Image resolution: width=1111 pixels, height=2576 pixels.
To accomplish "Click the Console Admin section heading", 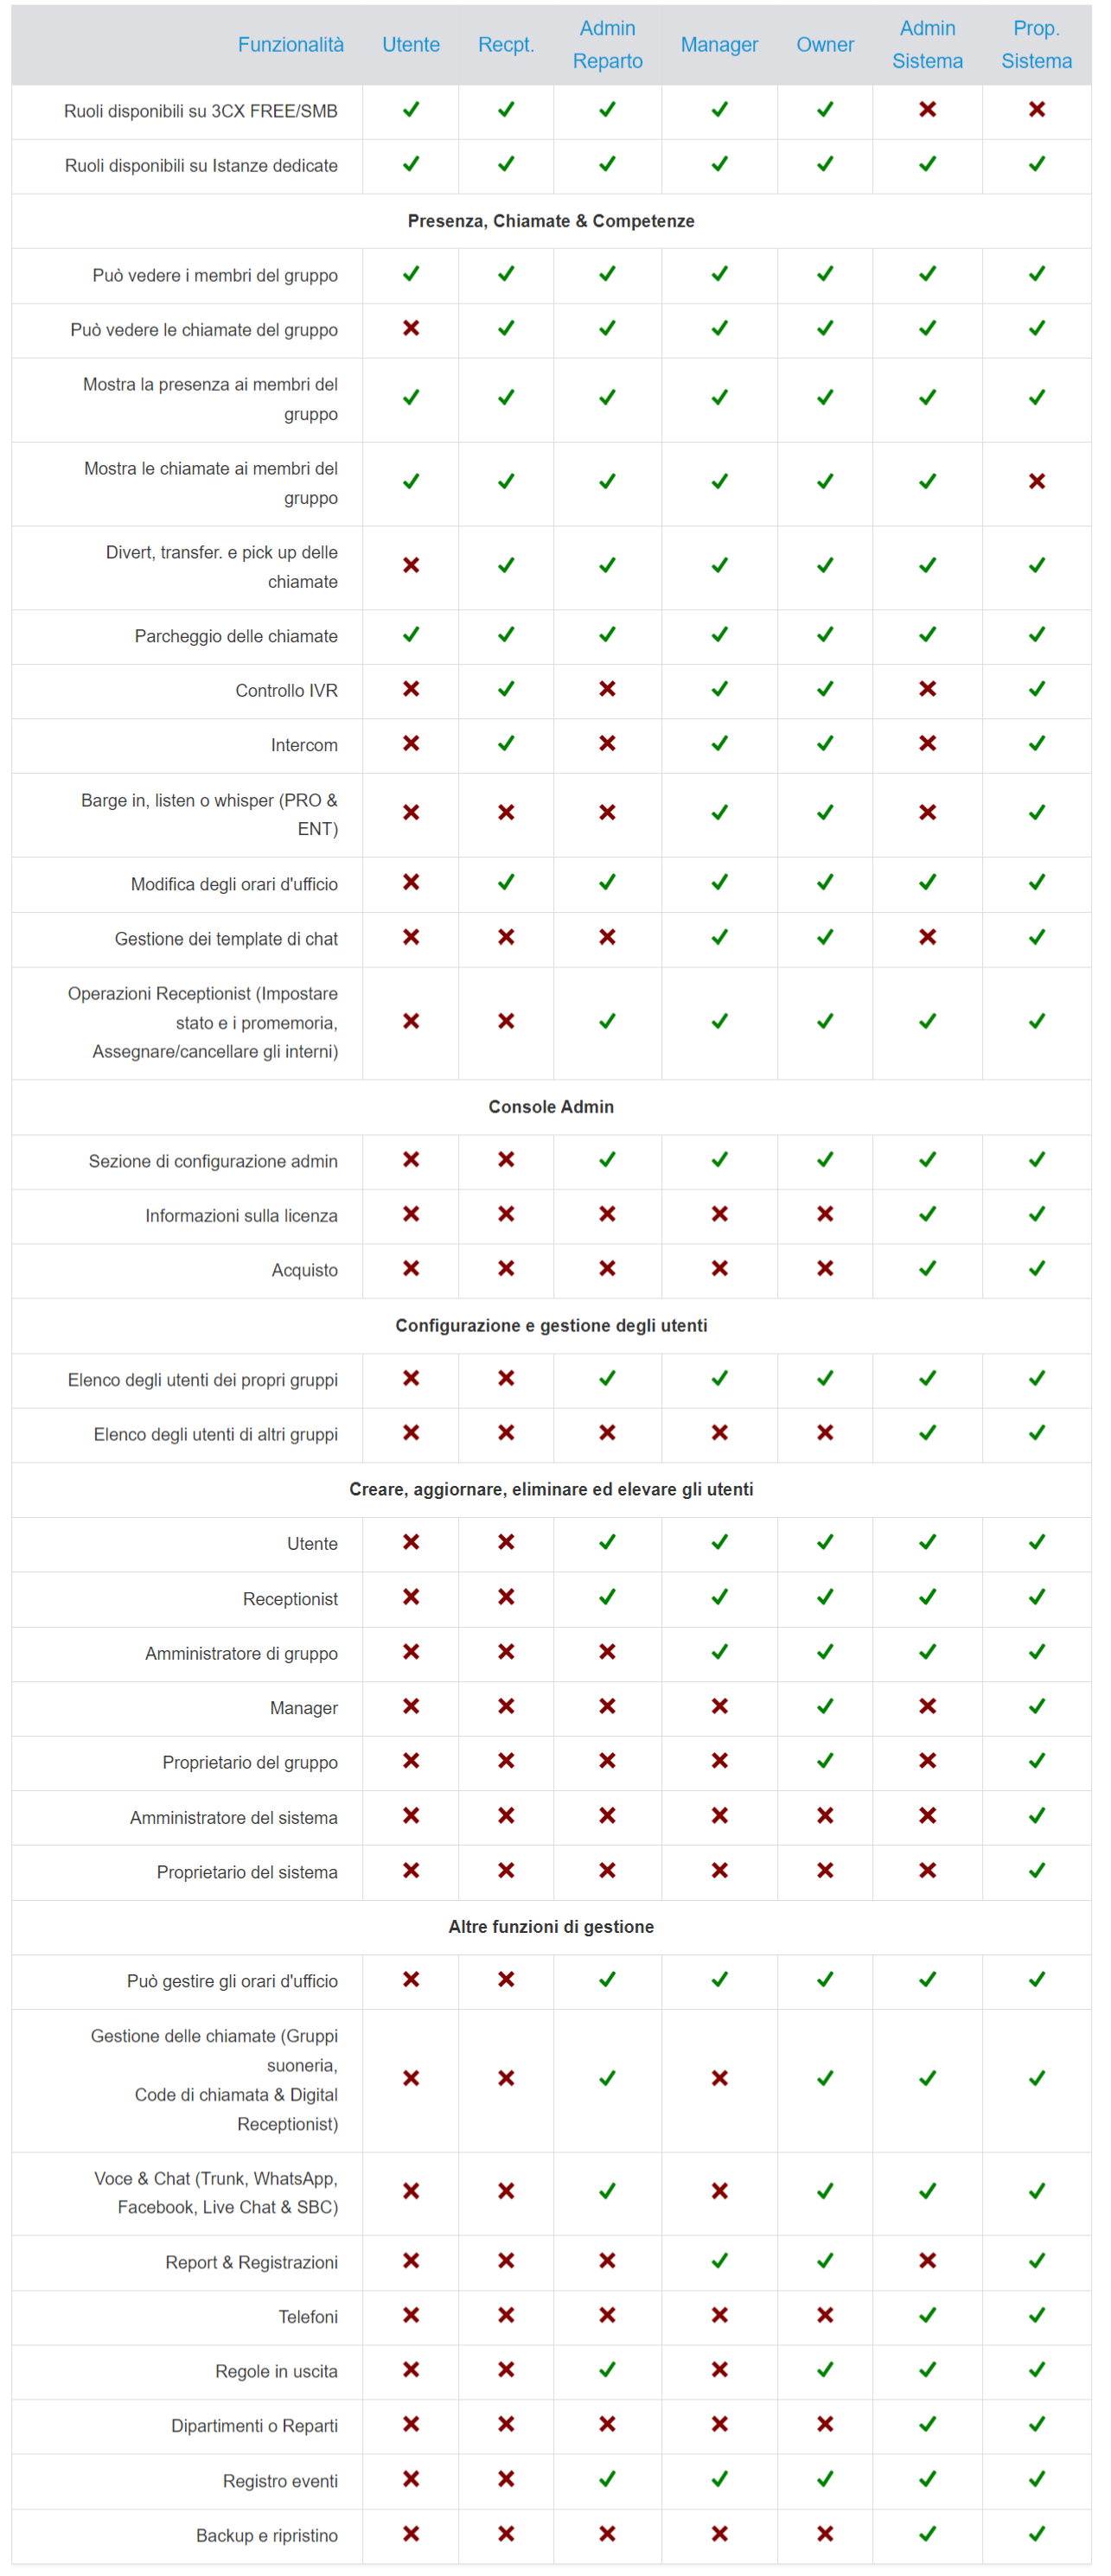I will point(551,1107).
